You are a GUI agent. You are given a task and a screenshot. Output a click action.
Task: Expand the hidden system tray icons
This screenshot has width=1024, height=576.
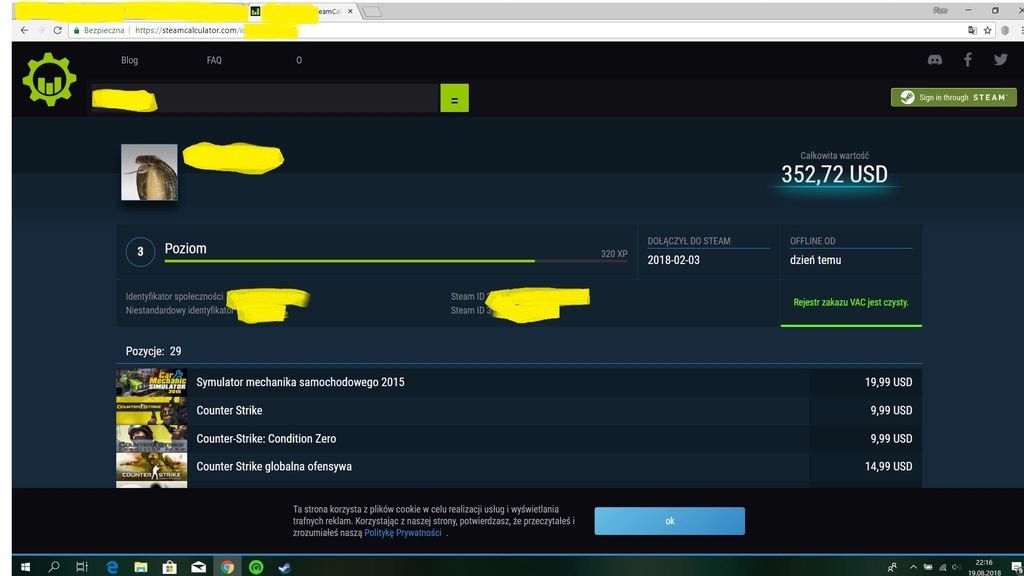913,567
